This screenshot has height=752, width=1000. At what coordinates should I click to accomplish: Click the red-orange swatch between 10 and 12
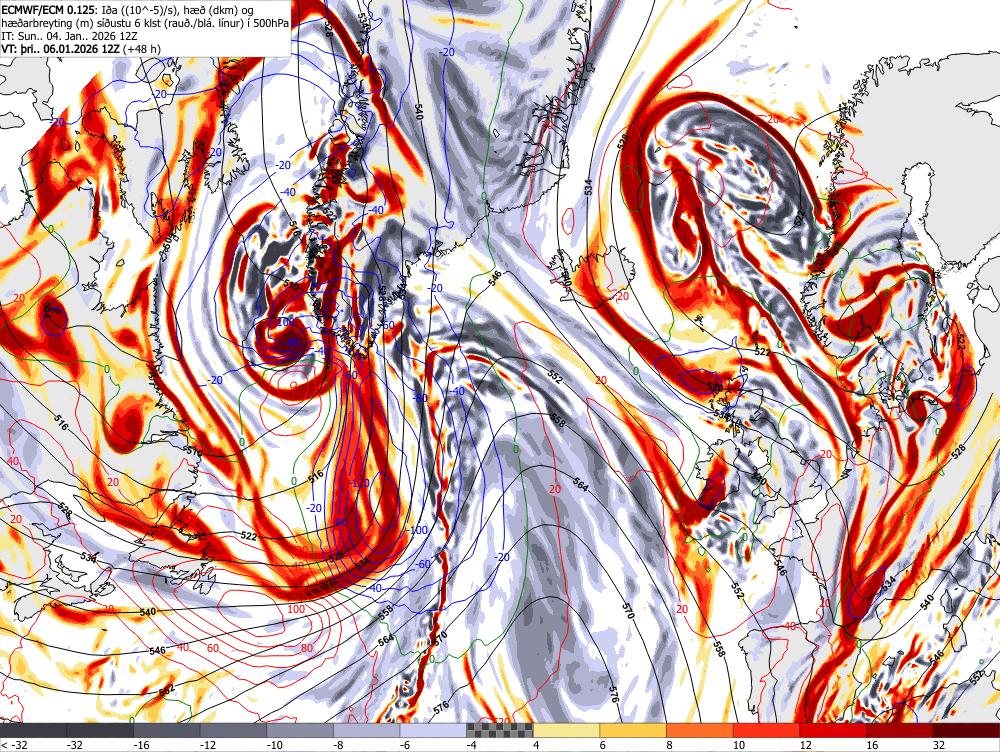click(767, 731)
